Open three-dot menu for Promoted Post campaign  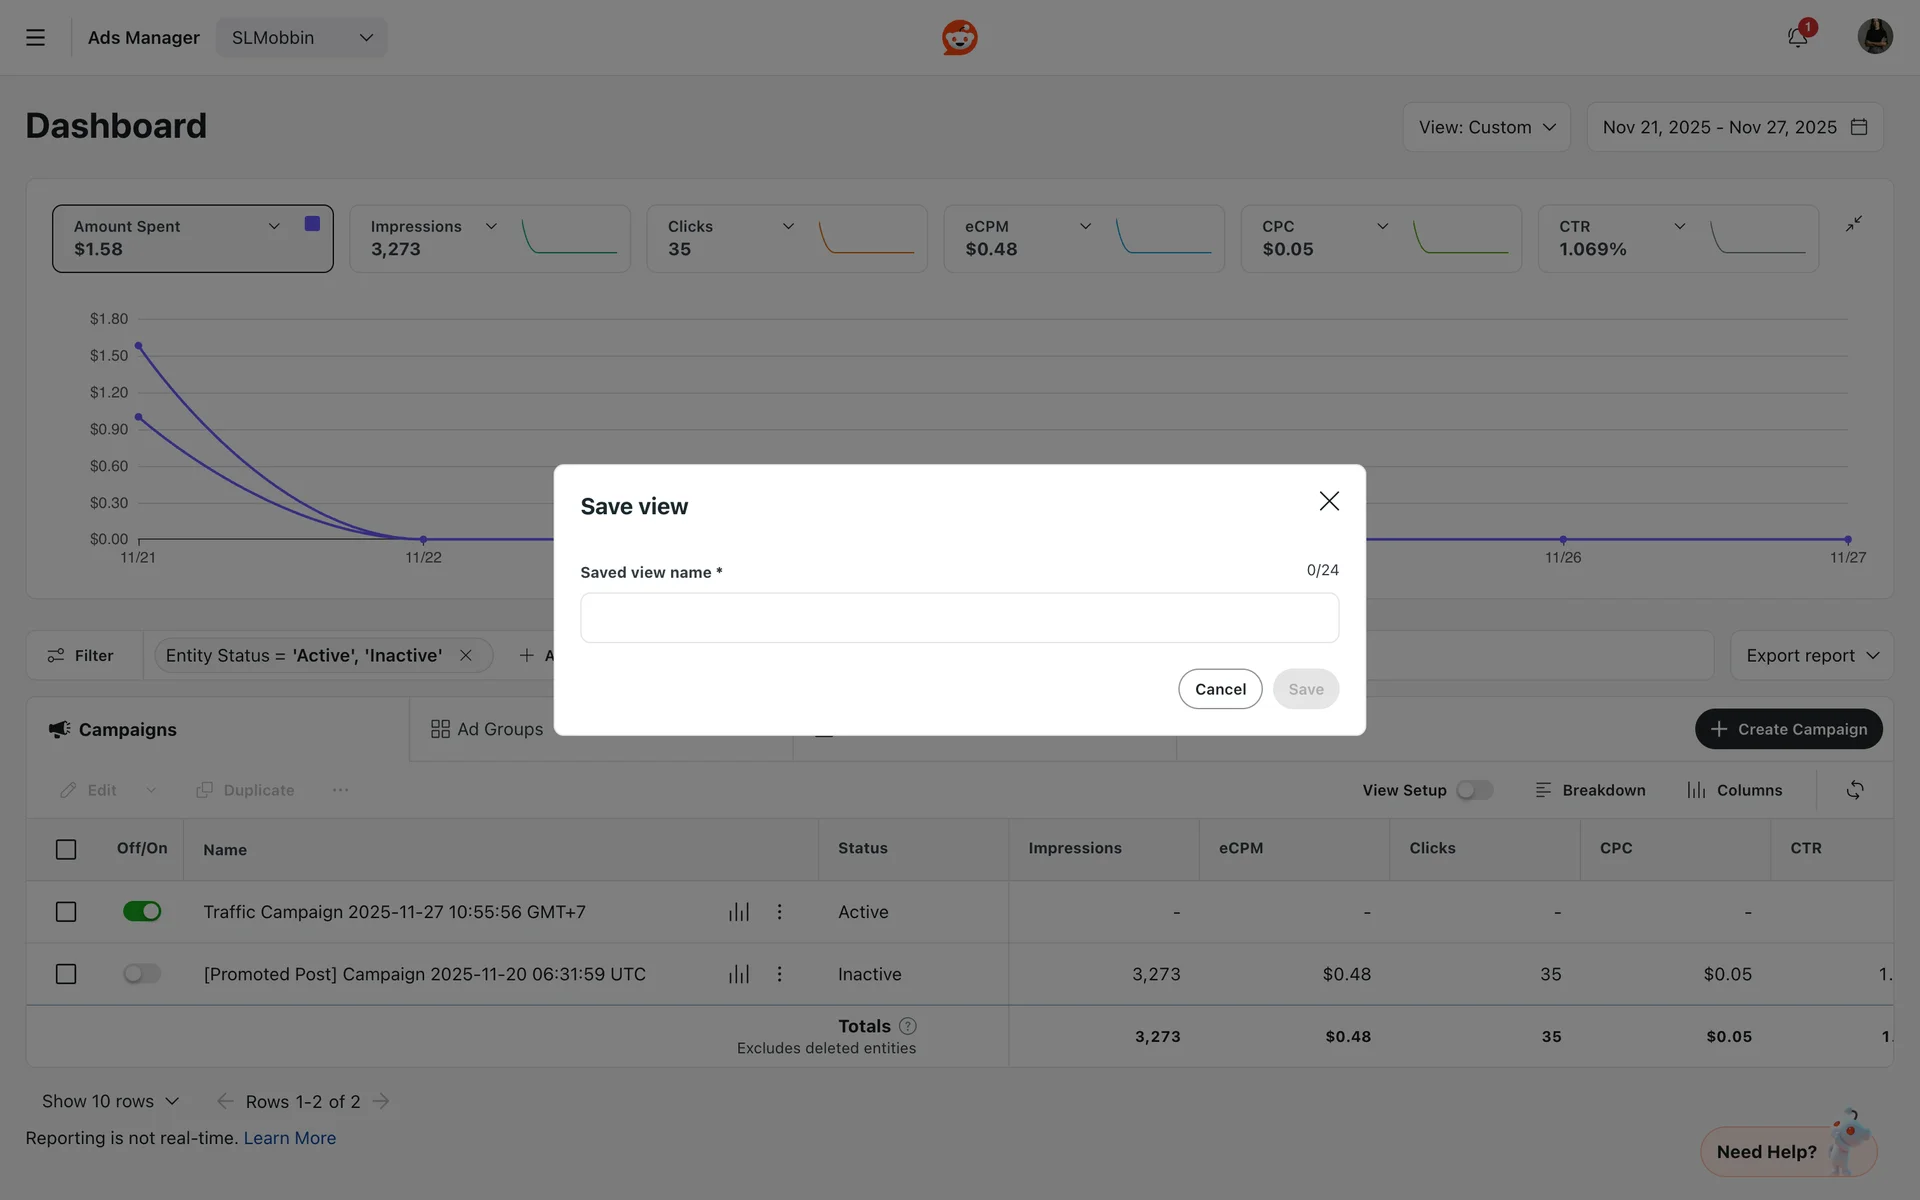pyautogui.click(x=779, y=974)
